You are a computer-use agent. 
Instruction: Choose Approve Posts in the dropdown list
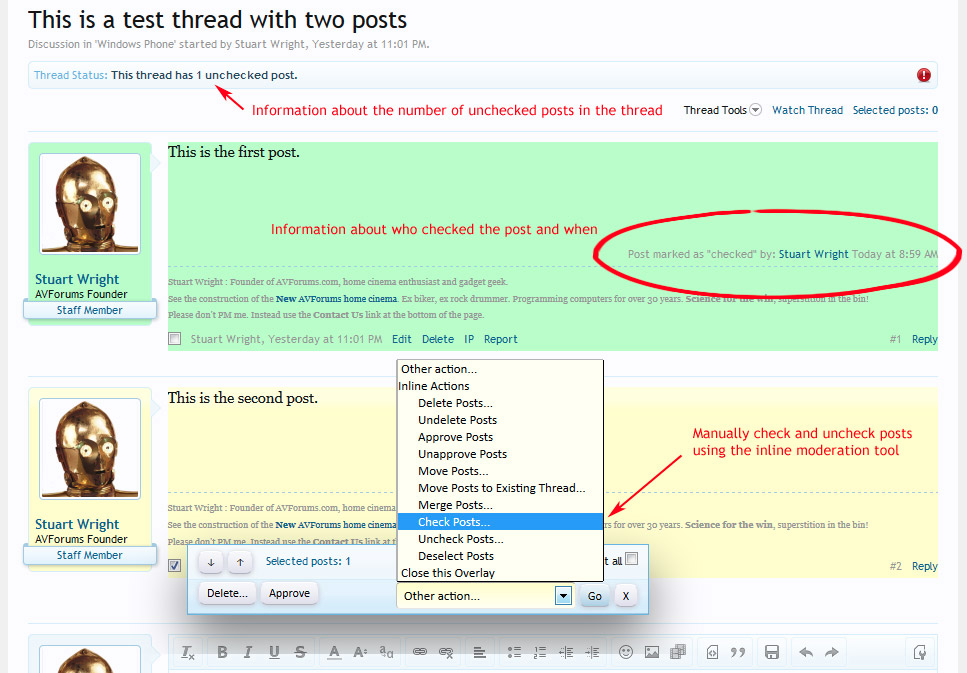point(500,437)
